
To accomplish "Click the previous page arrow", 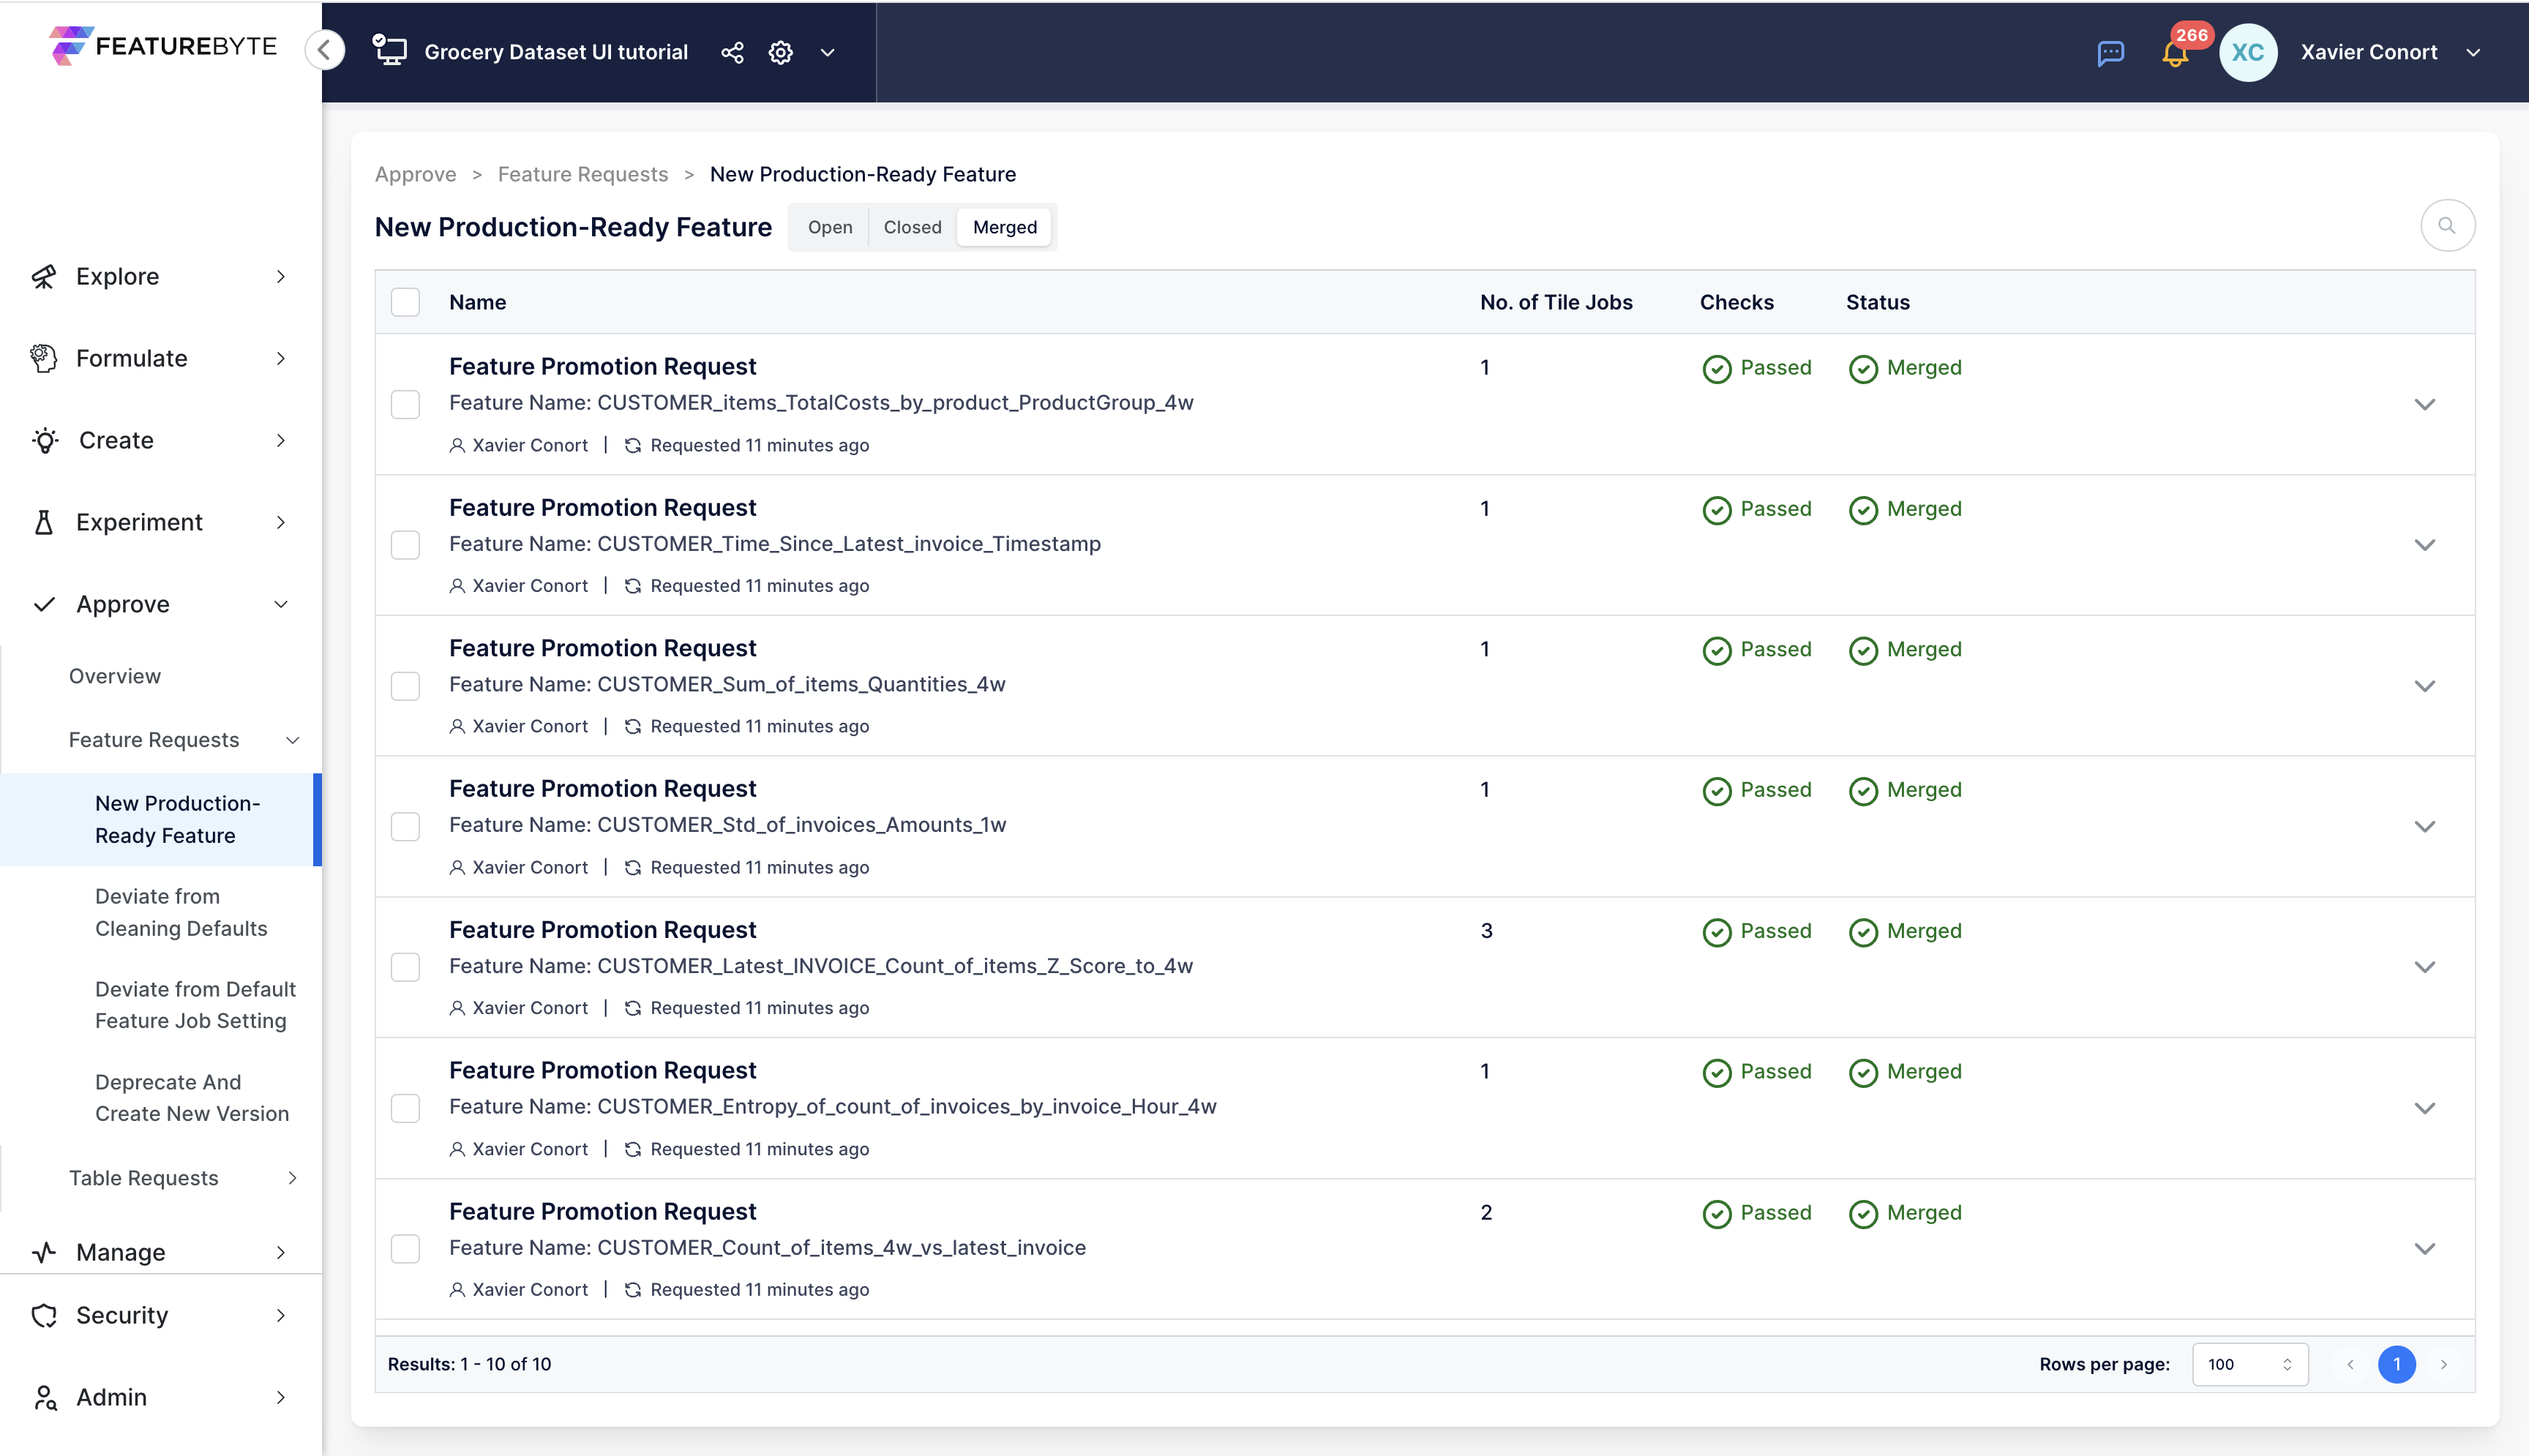I will click(x=2350, y=1364).
